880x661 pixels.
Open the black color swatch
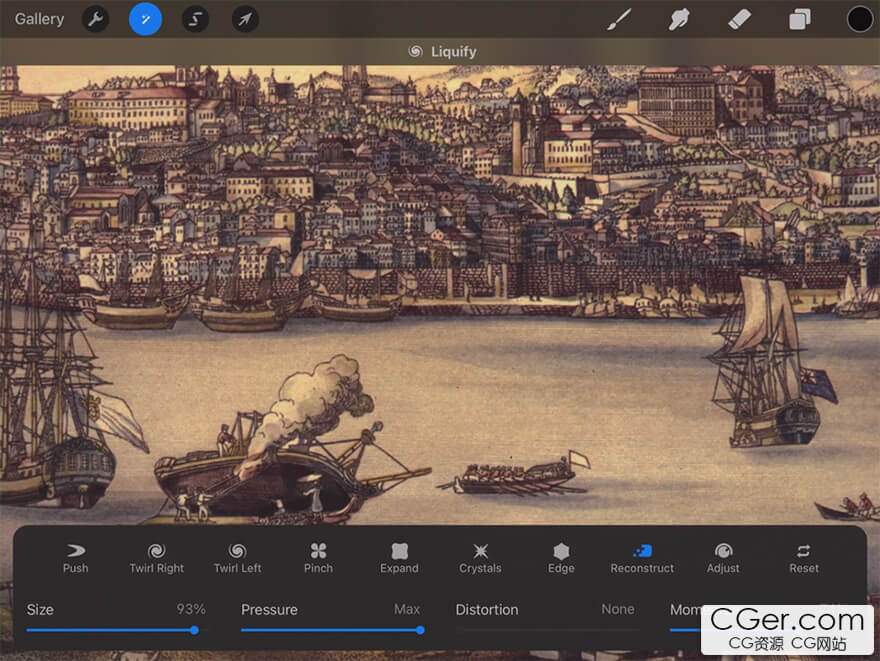[x=859, y=19]
